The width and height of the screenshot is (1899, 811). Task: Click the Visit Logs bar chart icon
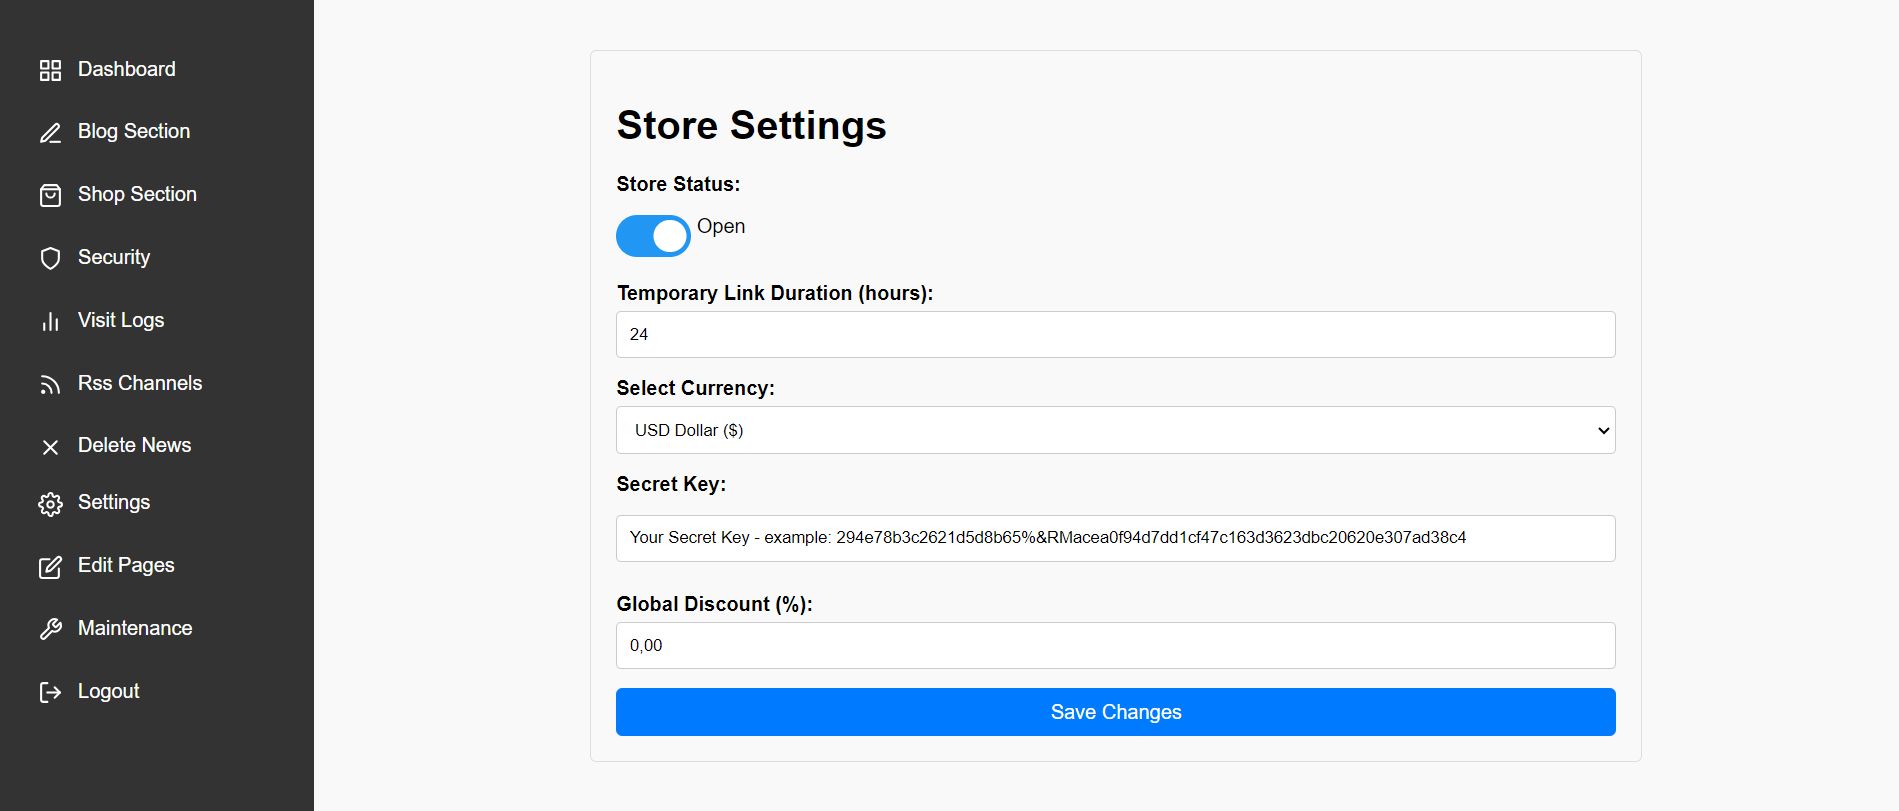point(50,321)
